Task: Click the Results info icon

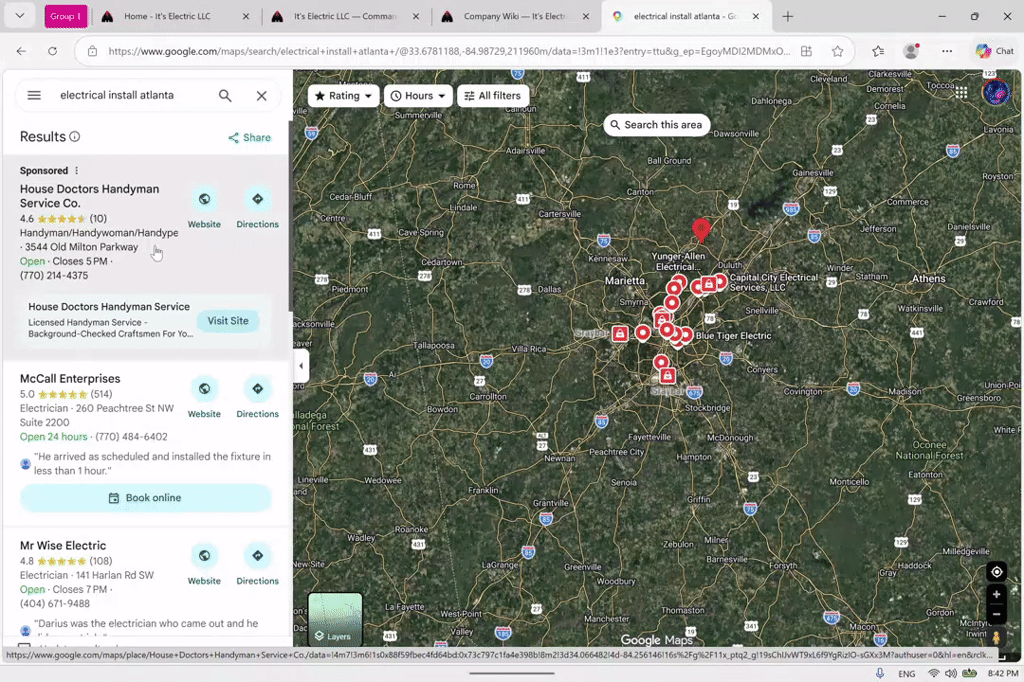Action: click(x=75, y=137)
